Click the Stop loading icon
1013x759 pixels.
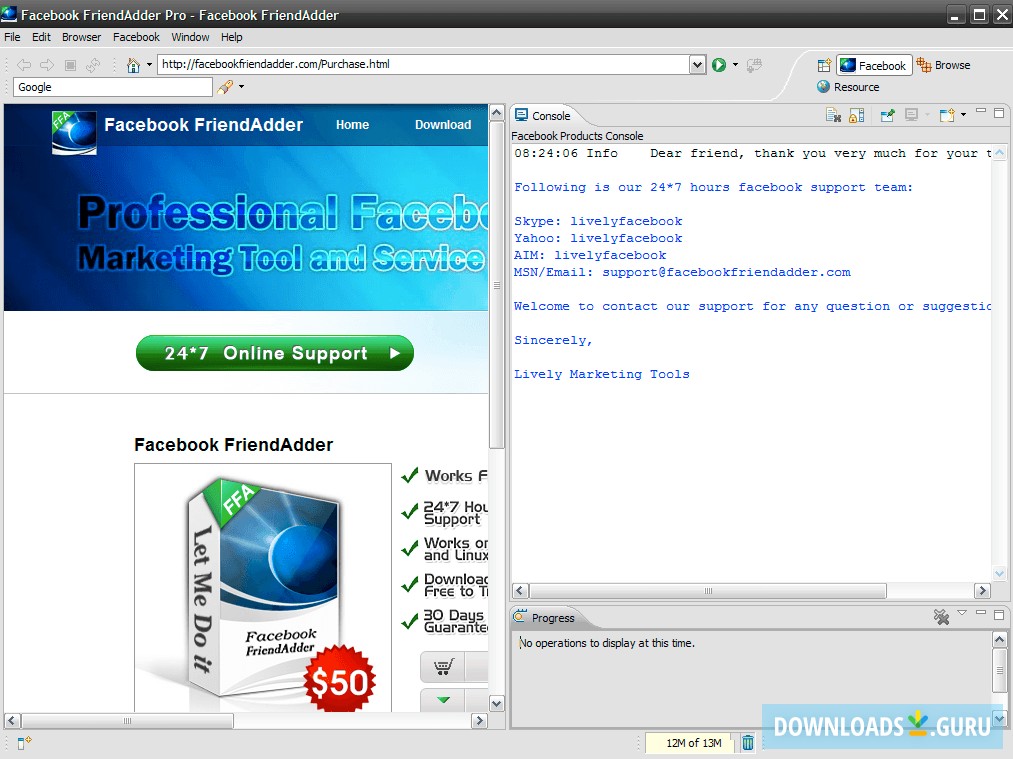(x=70, y=65)
